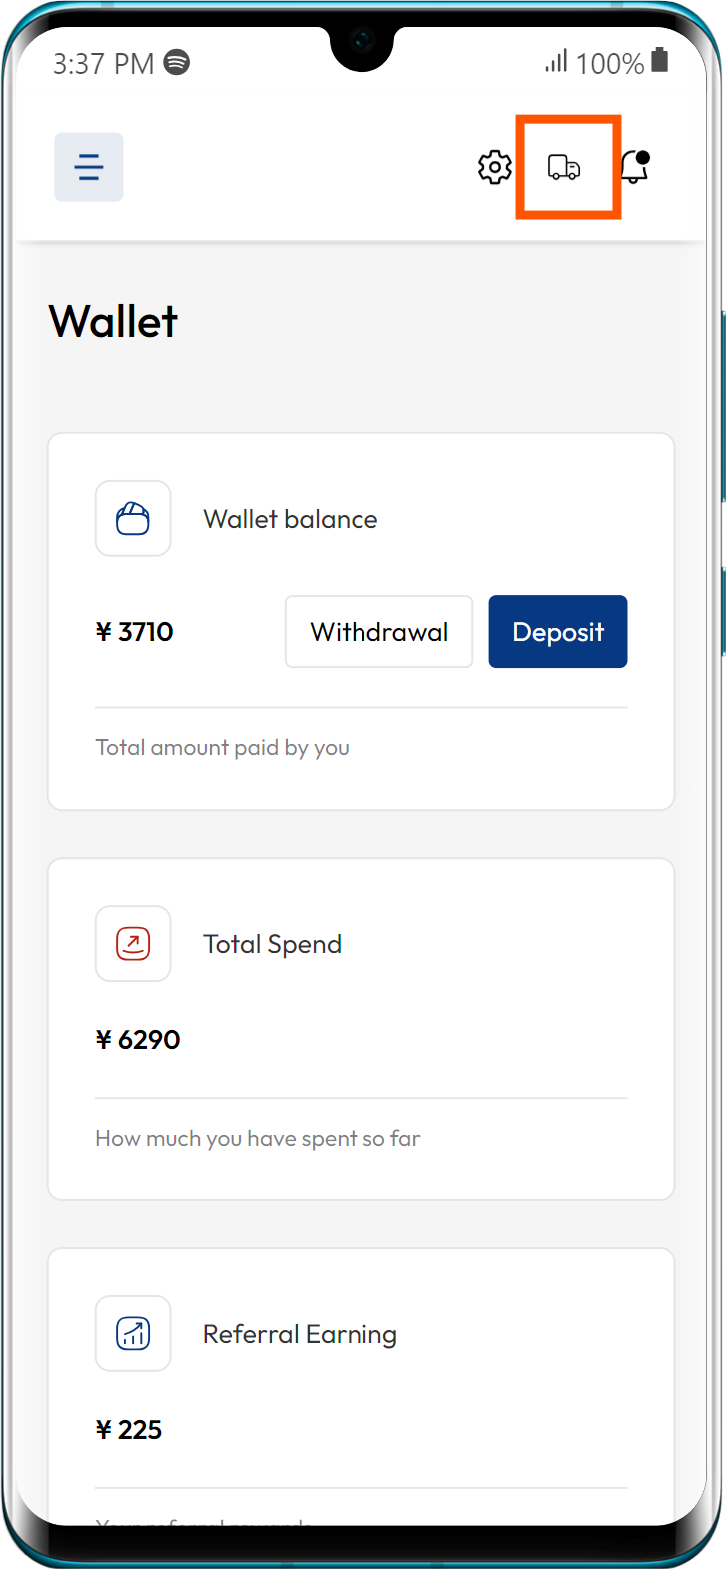Tap the delivery truck icon
Image resolution: width=726 pixels, height=1569 pixels.
564,167
